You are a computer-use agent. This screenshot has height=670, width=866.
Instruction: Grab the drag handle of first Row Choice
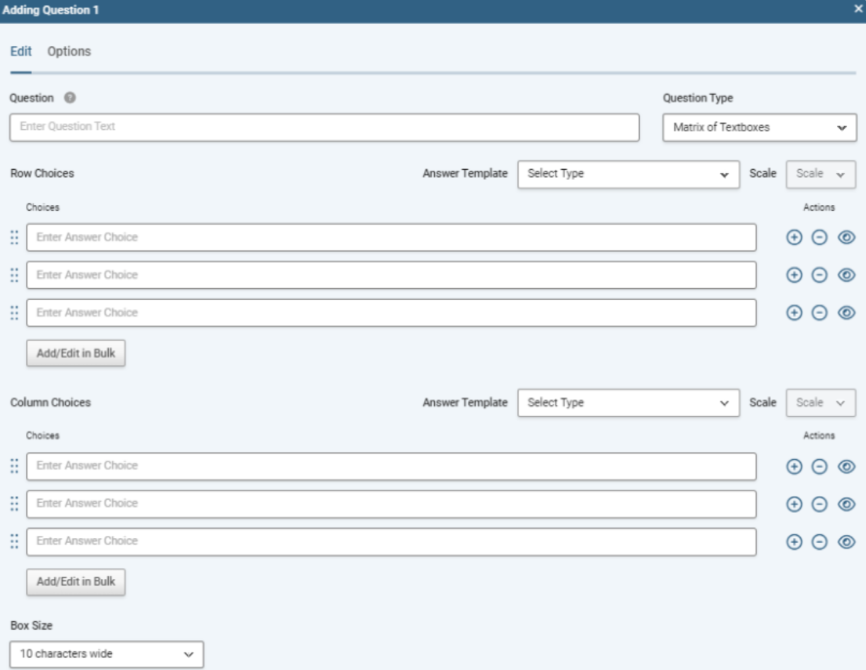click(x=14, y=237)
